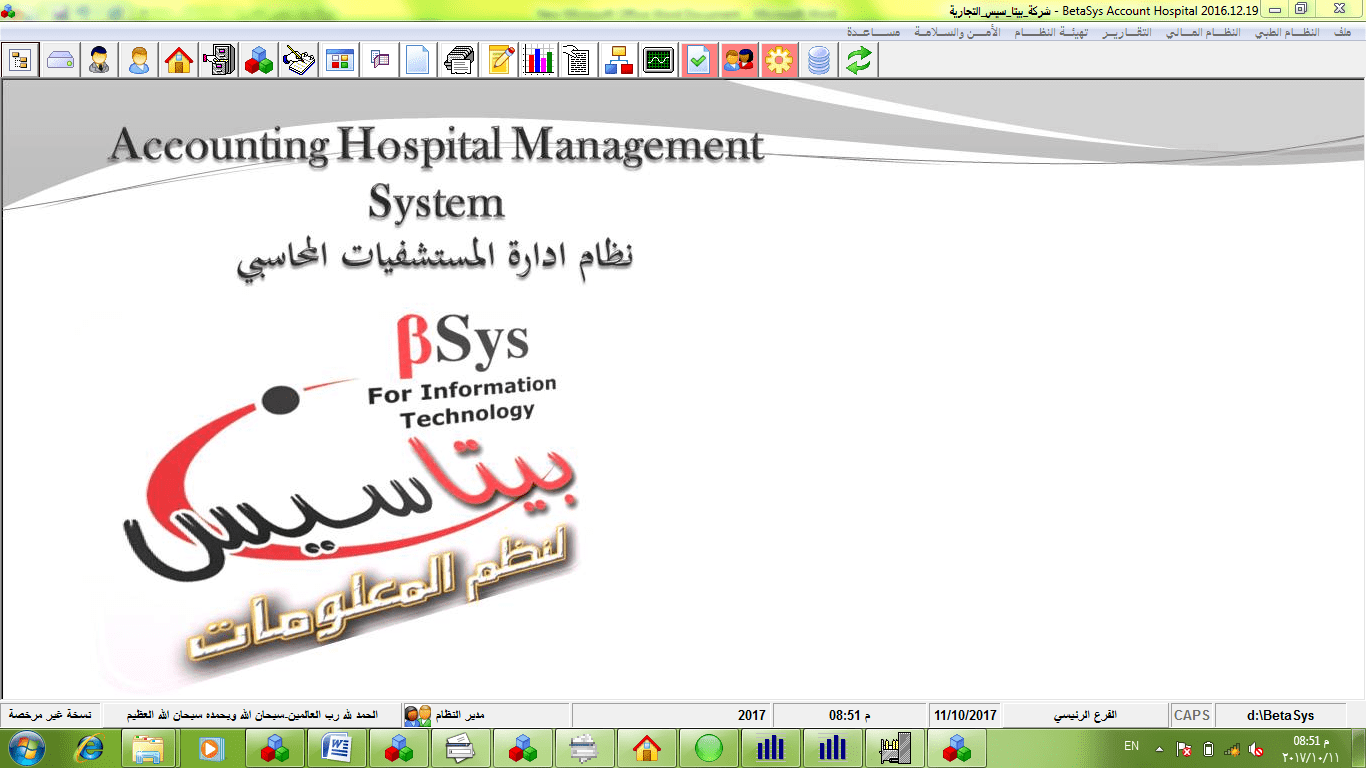Click the blank page toolbar icon
1366x768 pixels.
point(418,60)
